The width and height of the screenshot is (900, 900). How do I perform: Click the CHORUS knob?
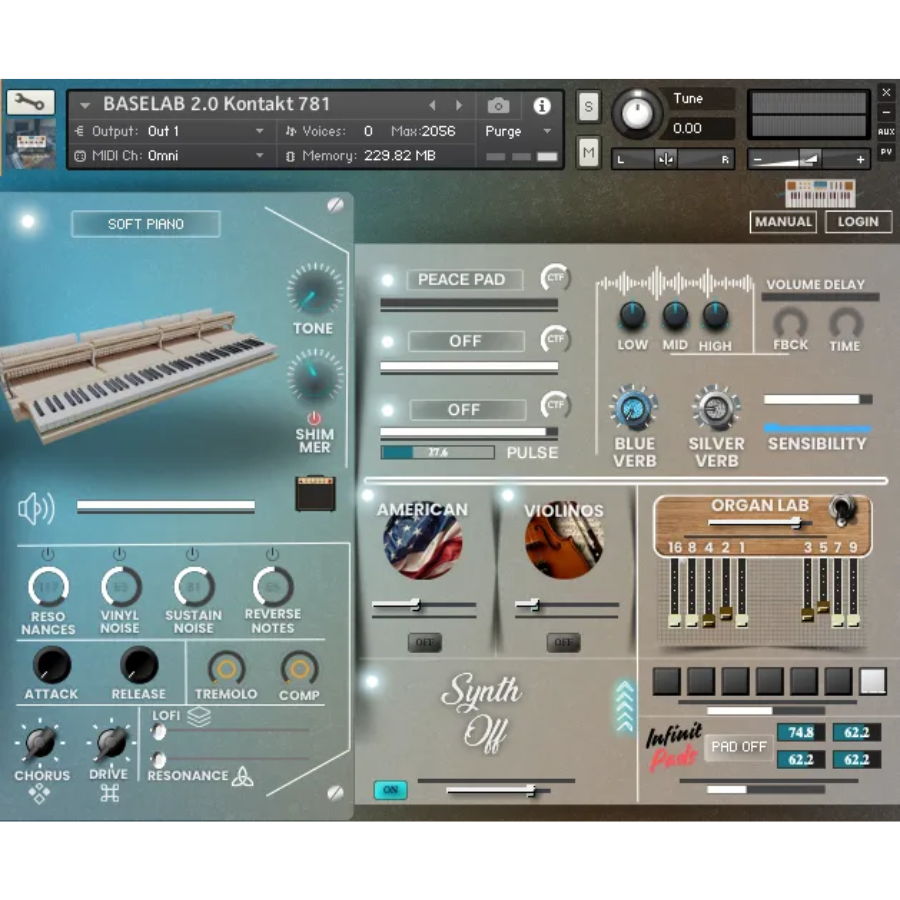point(40,742)
